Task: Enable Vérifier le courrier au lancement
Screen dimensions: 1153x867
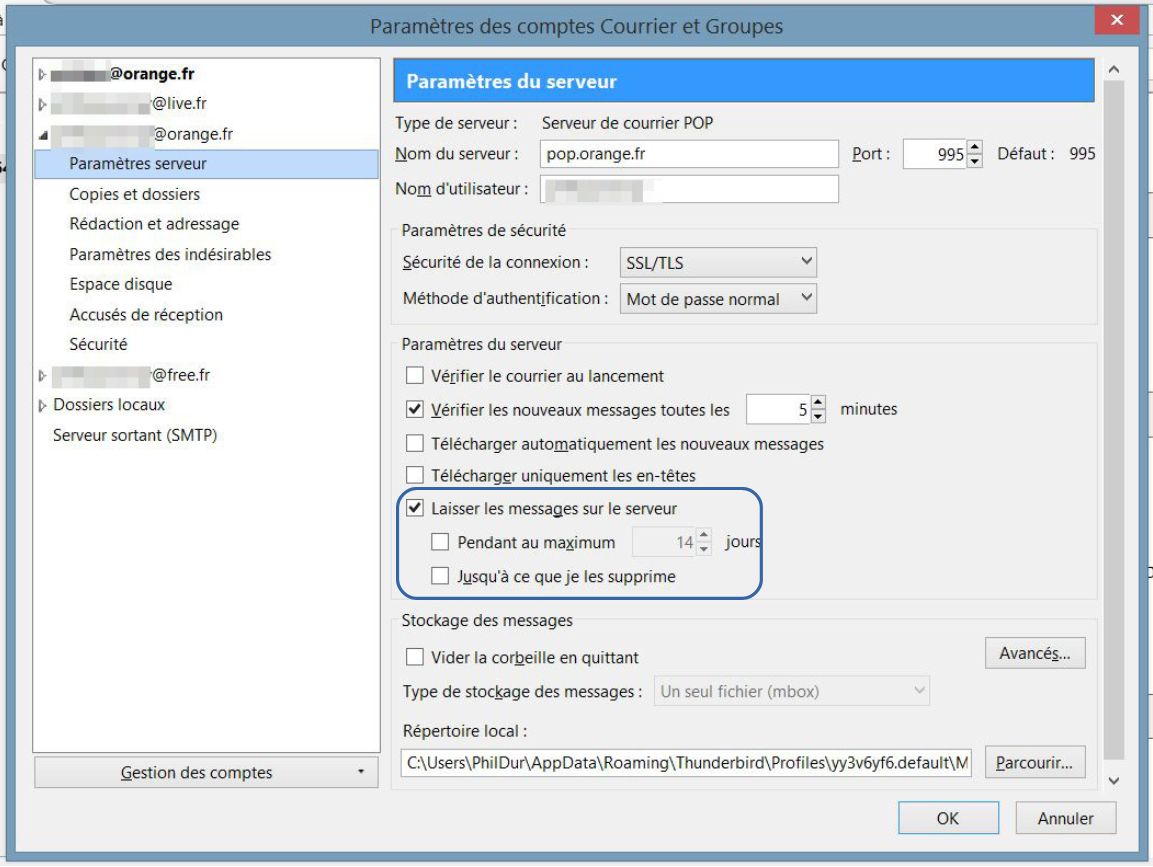Action: (415, 377)
